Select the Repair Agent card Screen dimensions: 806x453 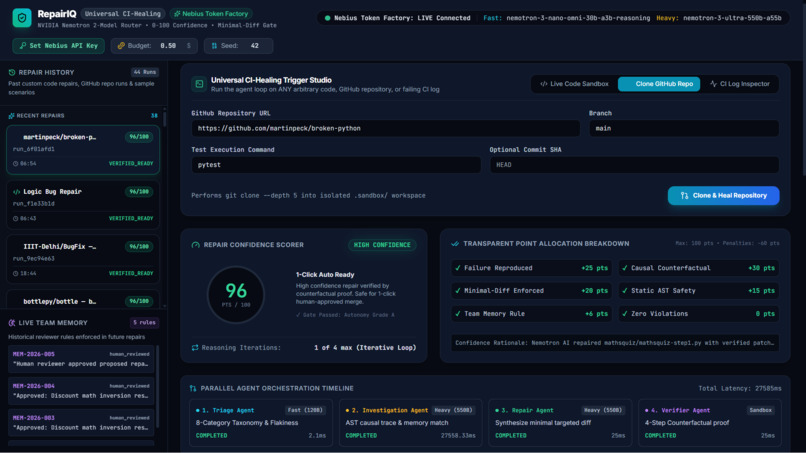pyautogui.click(x=560, y=422)
